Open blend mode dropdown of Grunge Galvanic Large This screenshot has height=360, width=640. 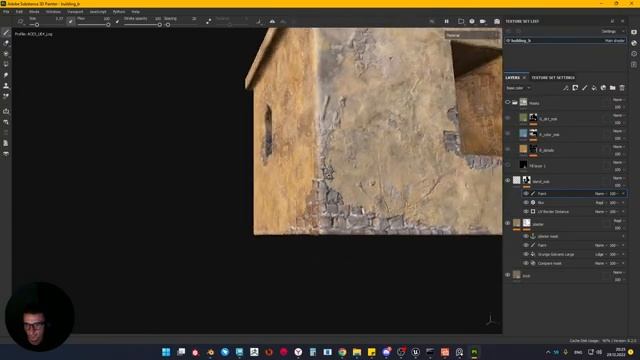601,254
